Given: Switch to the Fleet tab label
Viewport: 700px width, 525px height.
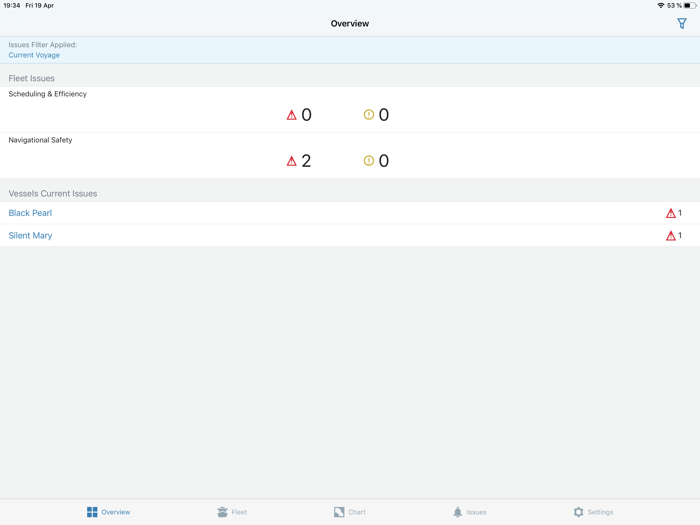Looking at the screenshot, I should (x=239, y=512).
